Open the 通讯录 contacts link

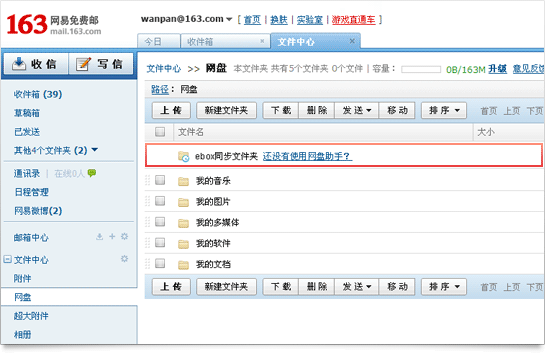click(x=27, y=173)
